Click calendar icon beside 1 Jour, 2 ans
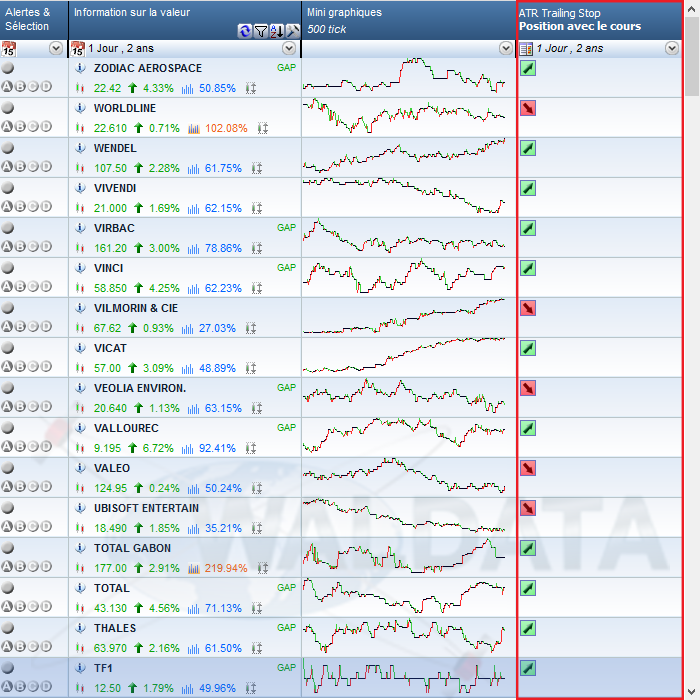 [x=78, y=49]
